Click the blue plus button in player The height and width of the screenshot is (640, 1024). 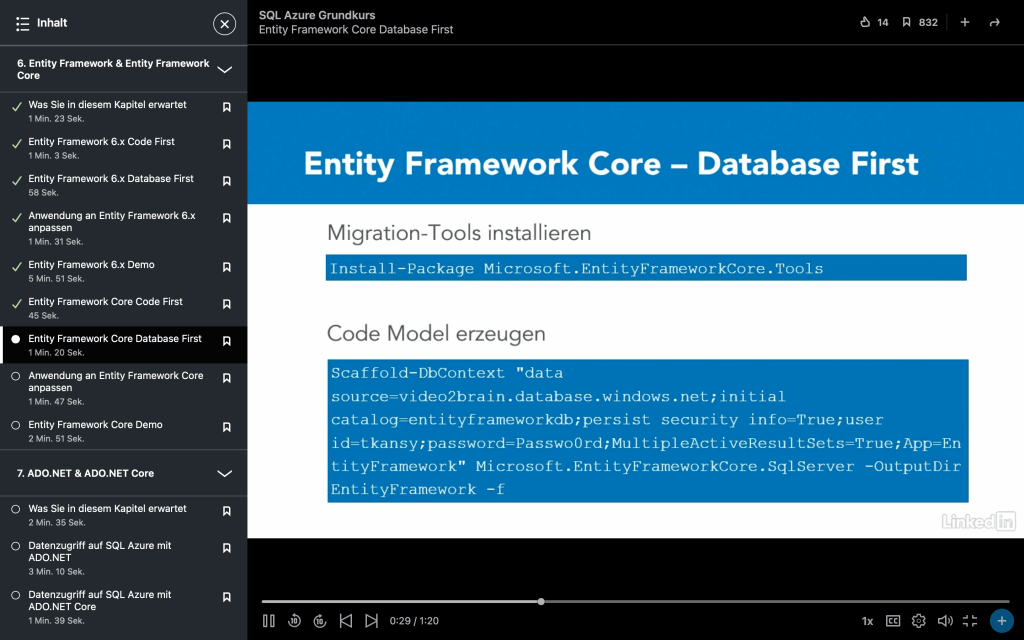tap(1000, 621)
